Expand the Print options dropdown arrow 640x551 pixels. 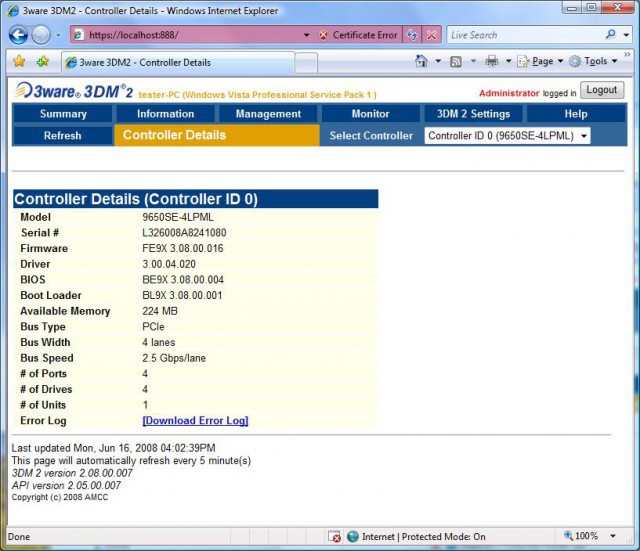tap(509, 61)
